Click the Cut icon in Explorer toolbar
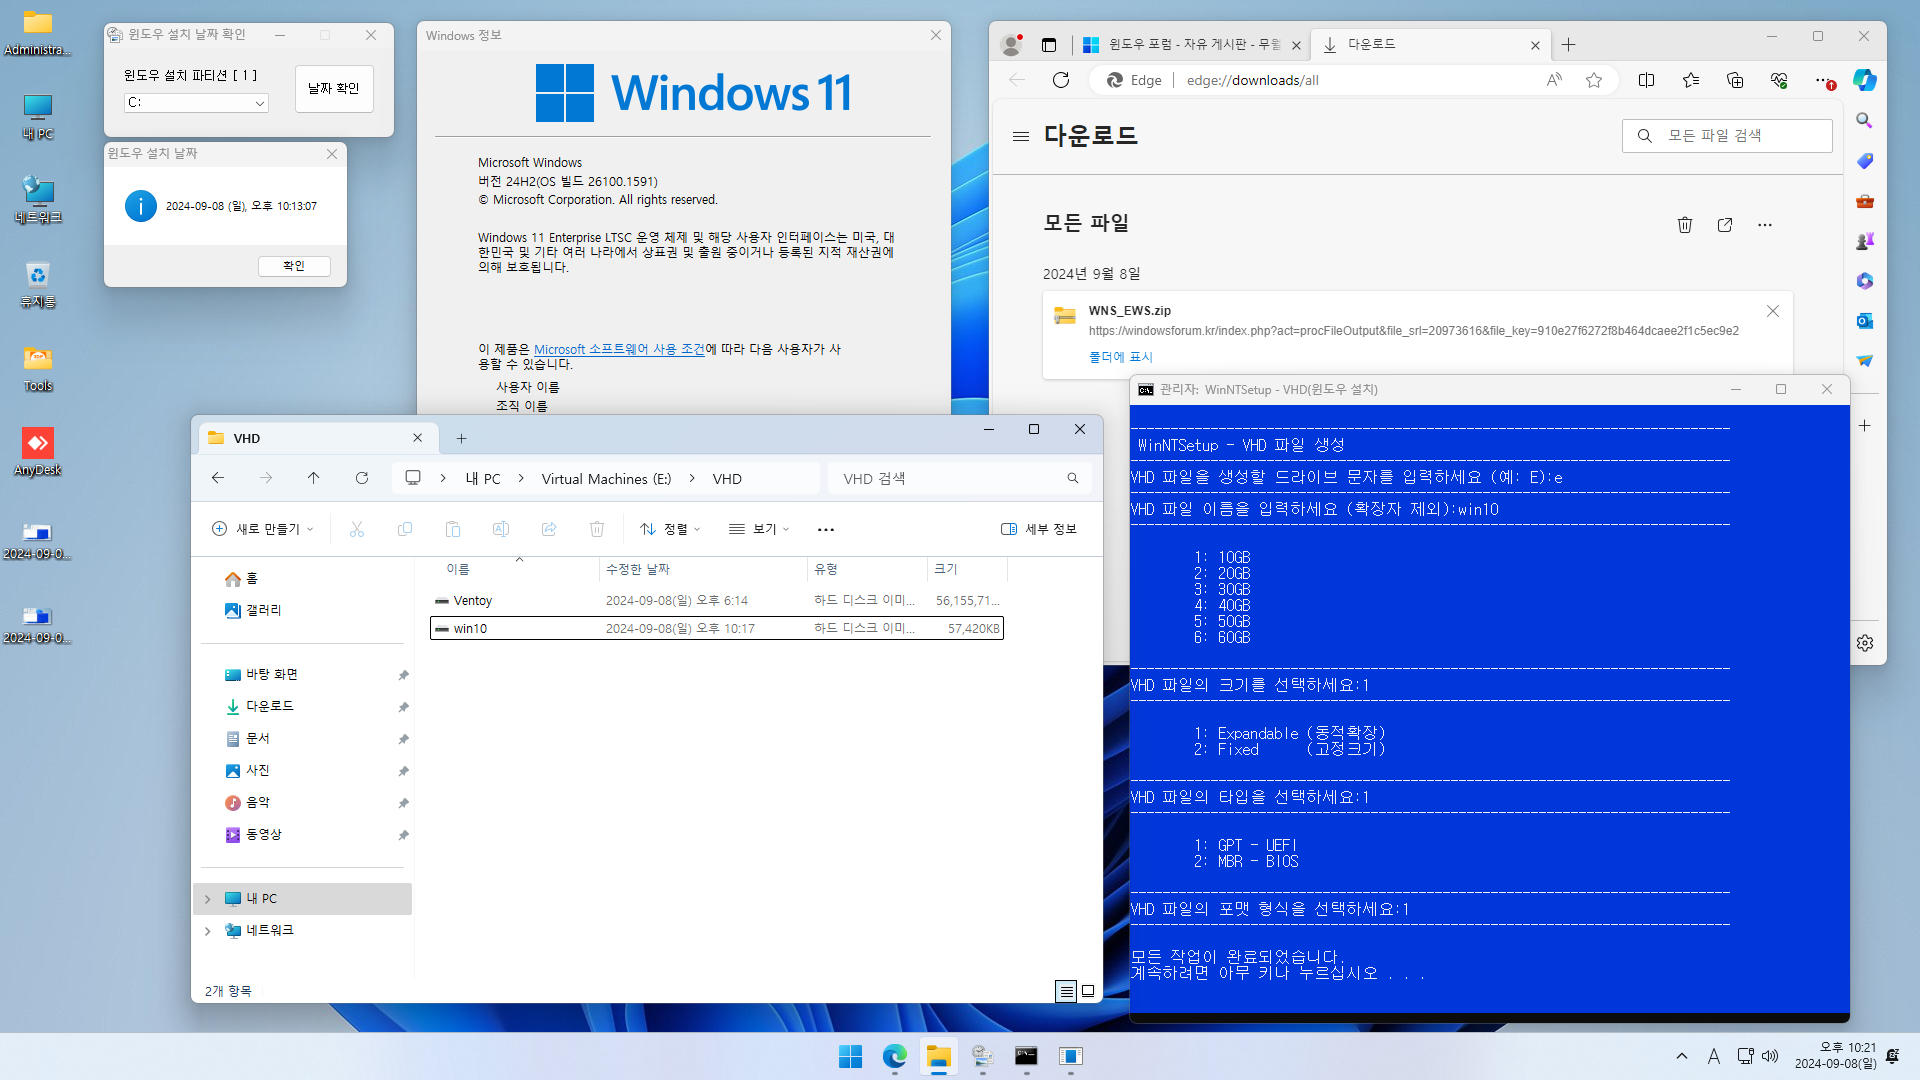Screen dimensions: 1920x1080 tap(357, 529)
